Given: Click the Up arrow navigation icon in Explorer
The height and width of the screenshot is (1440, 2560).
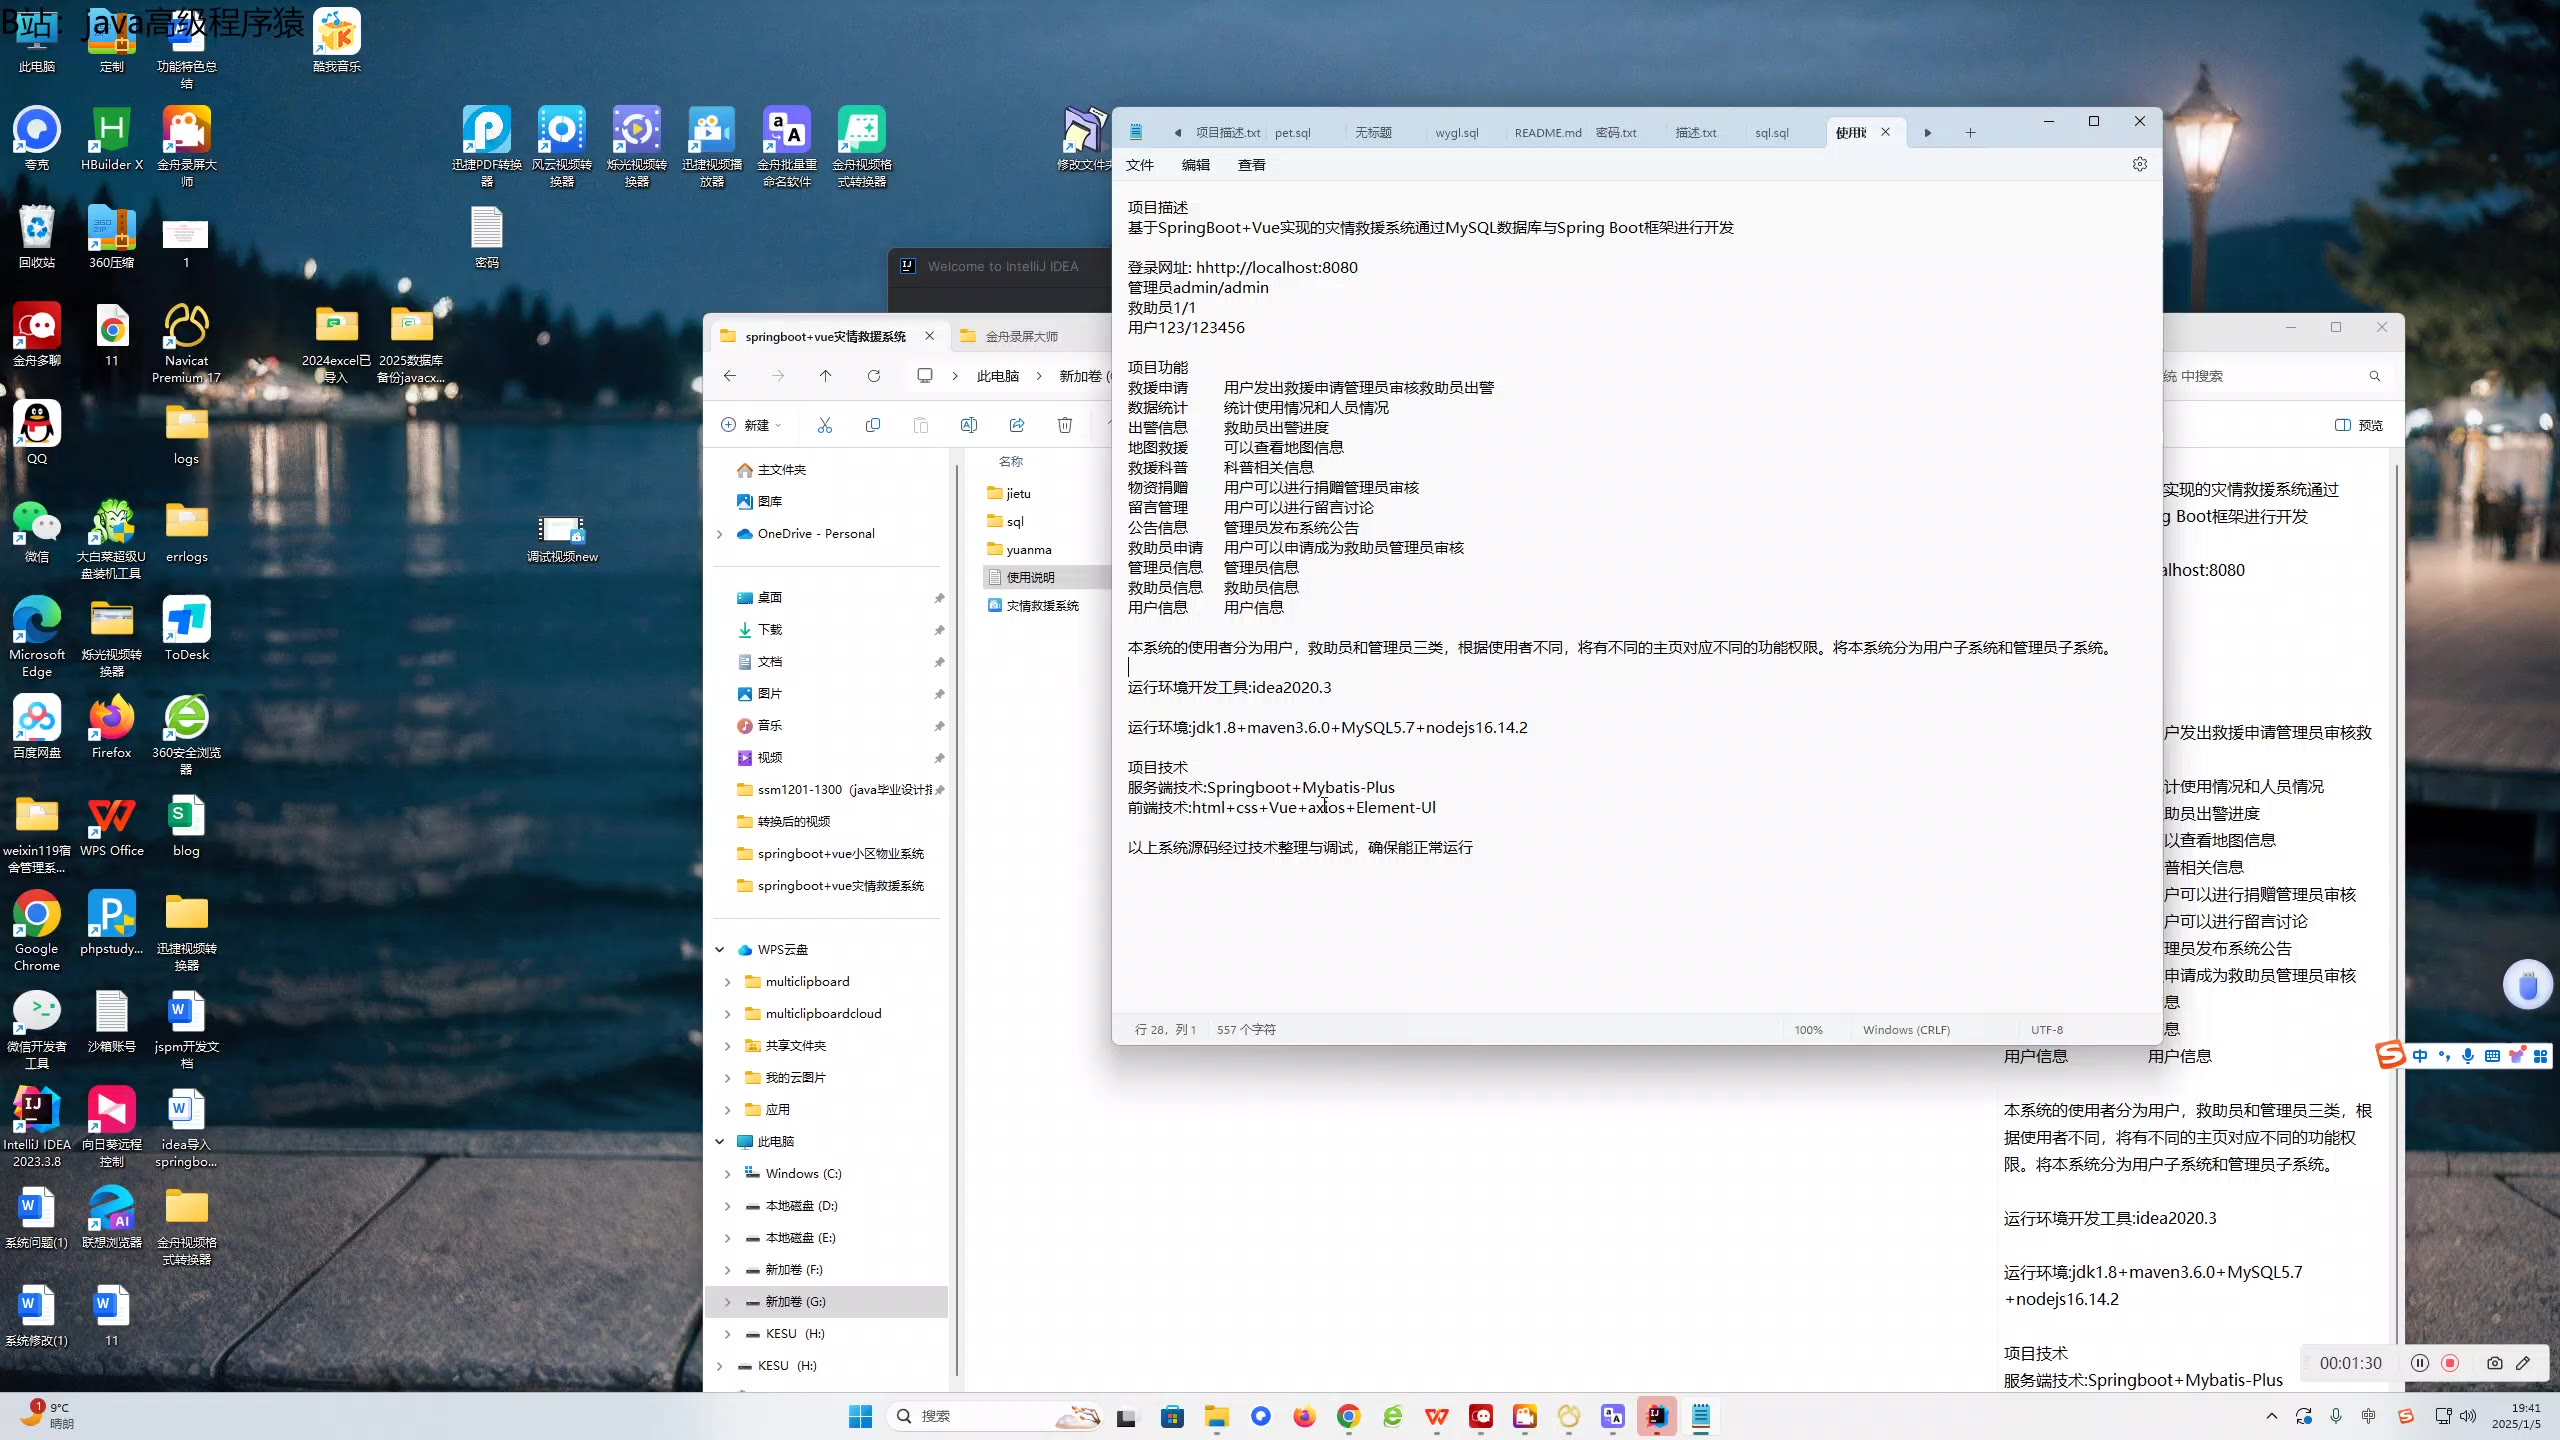Looking at the screenshot, I should (x=825, y=376).
